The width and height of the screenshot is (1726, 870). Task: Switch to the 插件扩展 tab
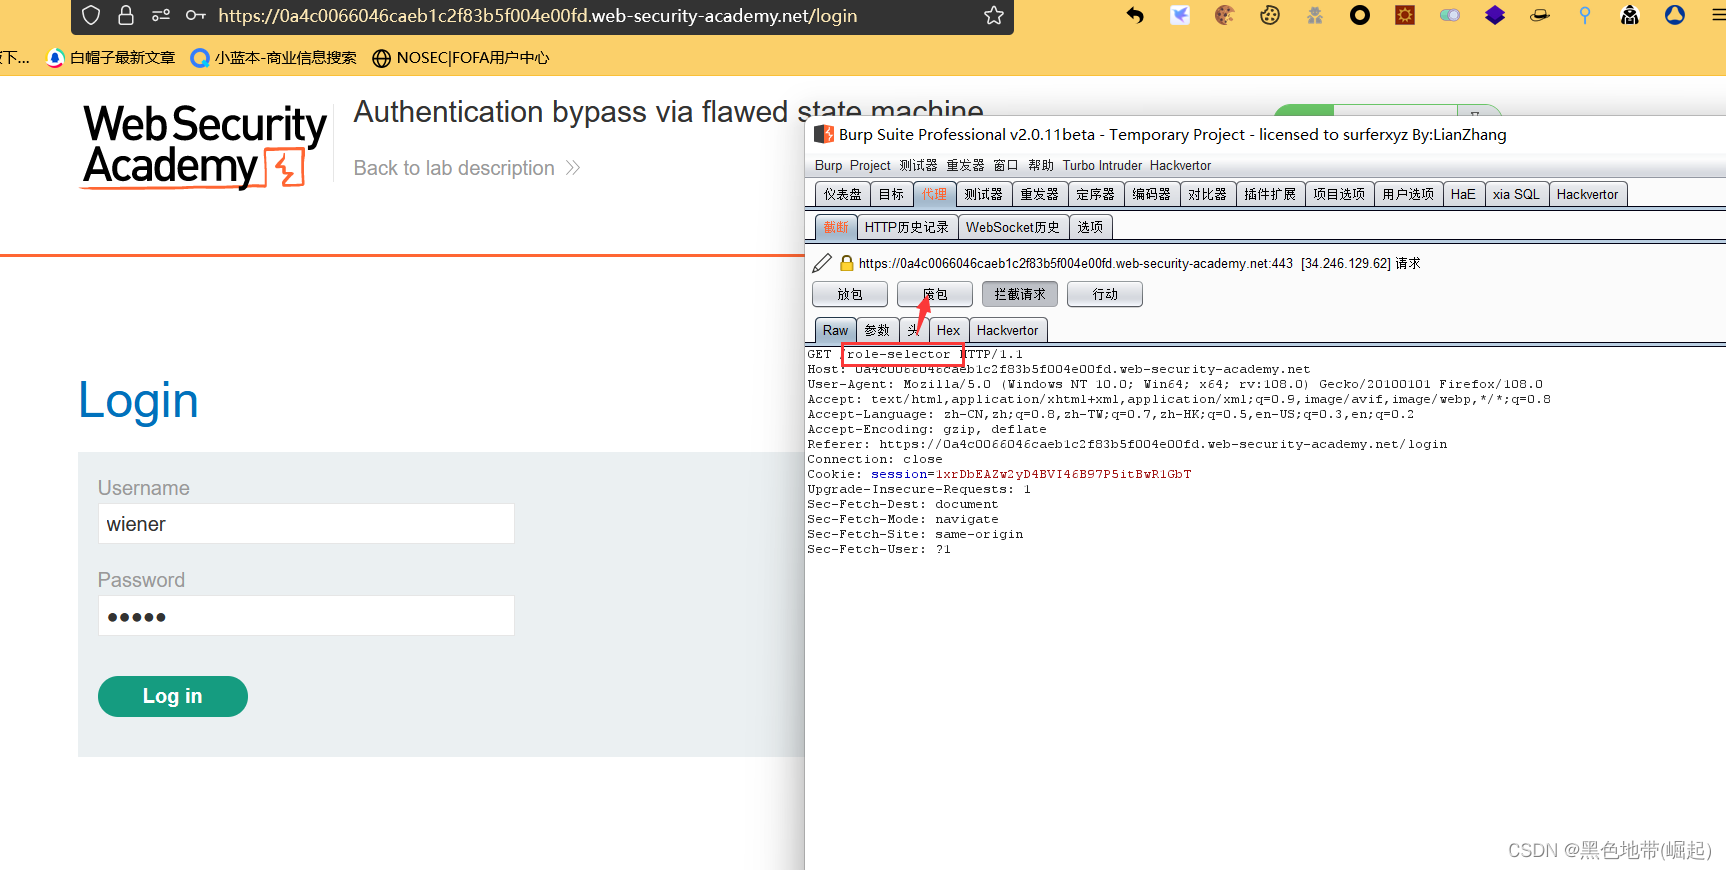coord(1270,194)
